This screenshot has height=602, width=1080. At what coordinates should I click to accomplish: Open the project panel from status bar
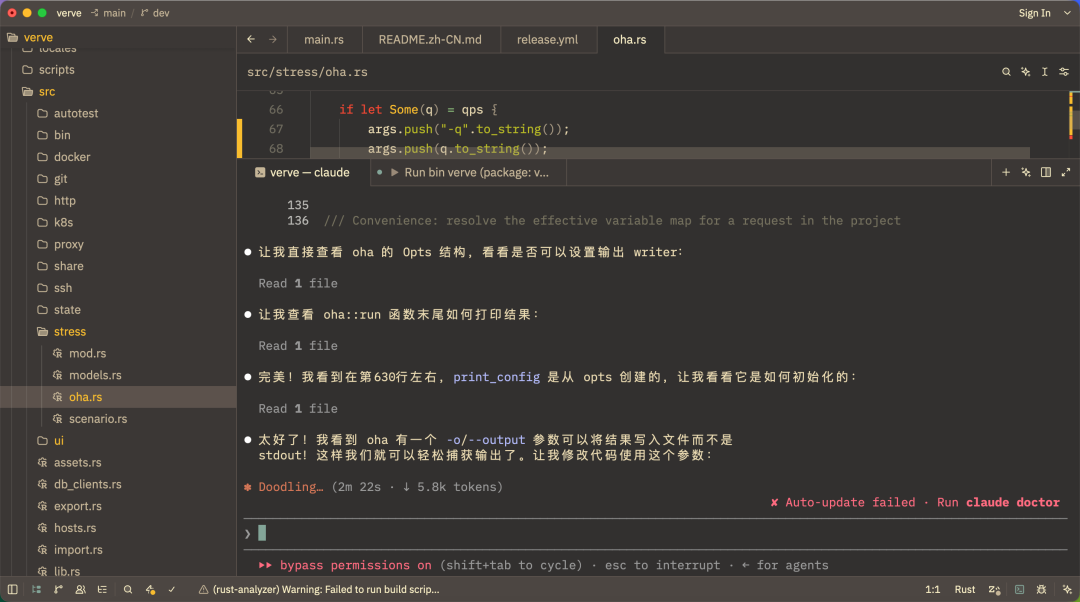(x=37, y=590)
